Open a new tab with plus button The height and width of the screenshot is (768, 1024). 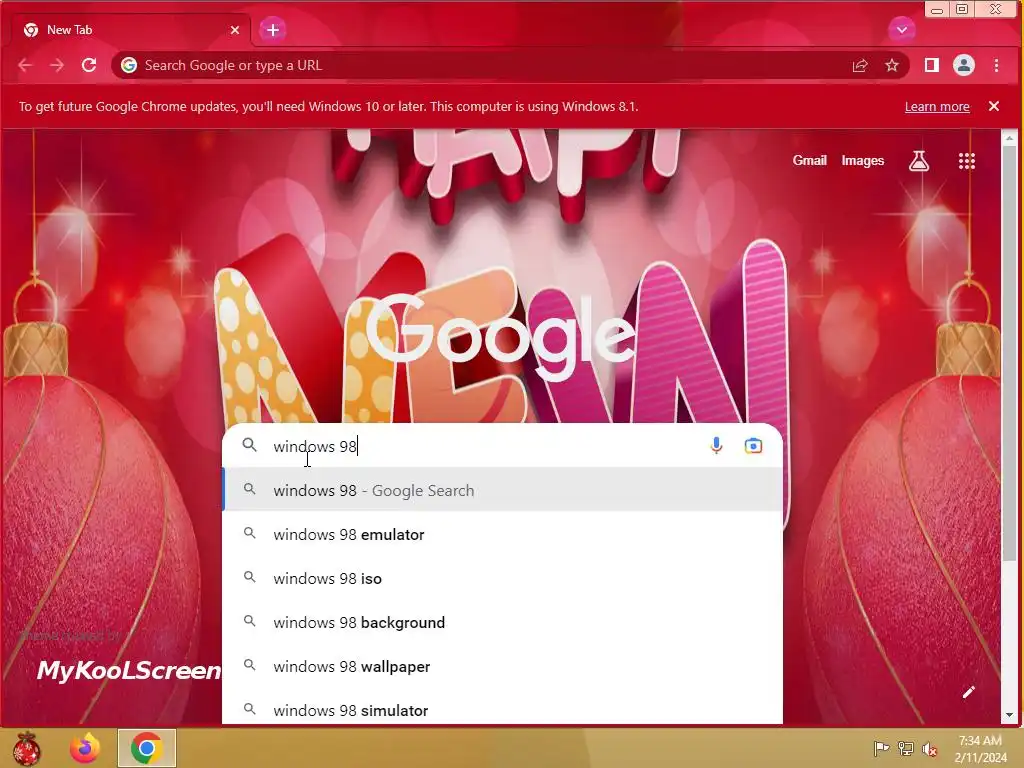coord(273,30)
